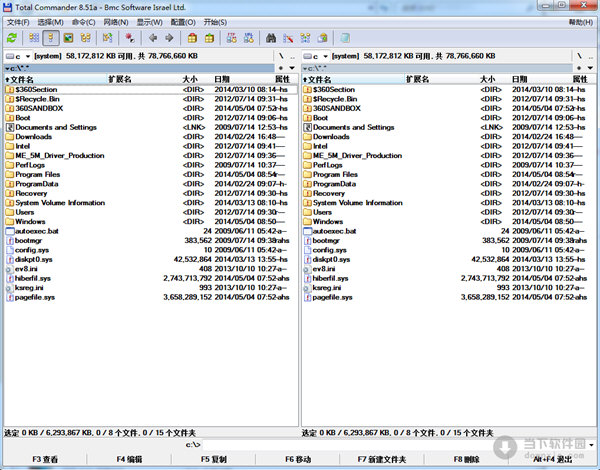Open the right panel drive dropdown

pyautogui.click(x=318, y=57)
